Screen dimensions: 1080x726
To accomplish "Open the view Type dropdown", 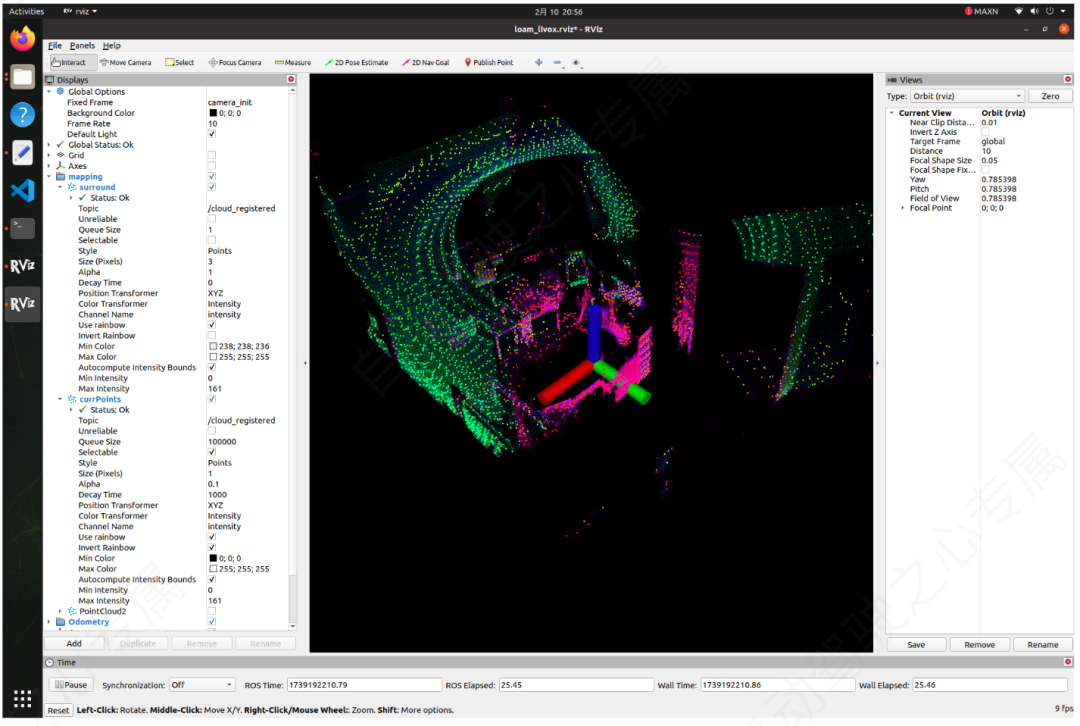I will (967, 96).
